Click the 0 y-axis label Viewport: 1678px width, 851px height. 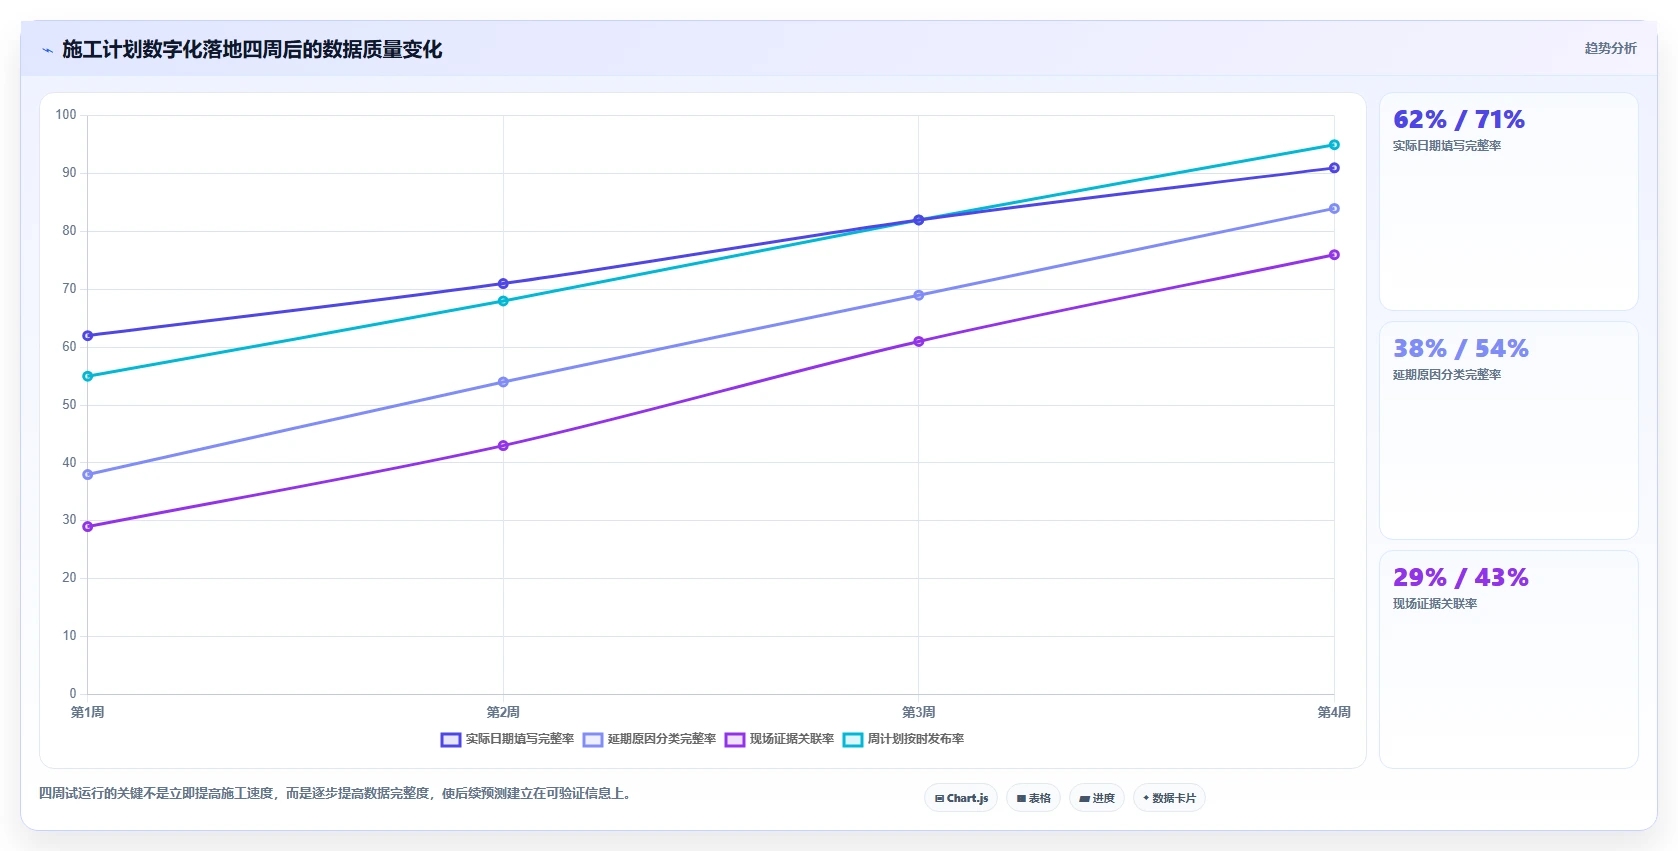[73, 694]
